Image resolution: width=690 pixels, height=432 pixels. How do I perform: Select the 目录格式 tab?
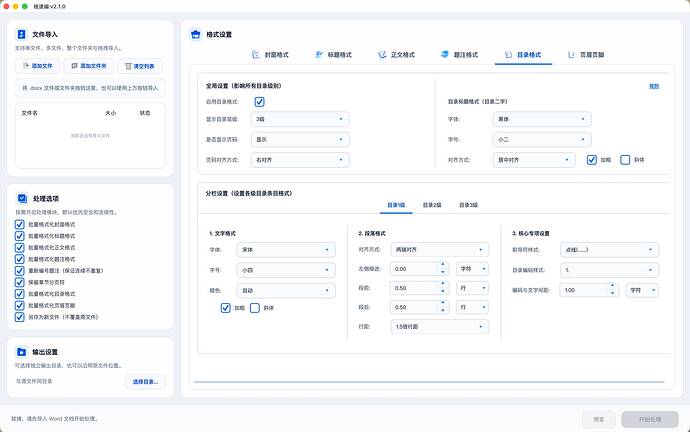(523, 55)
